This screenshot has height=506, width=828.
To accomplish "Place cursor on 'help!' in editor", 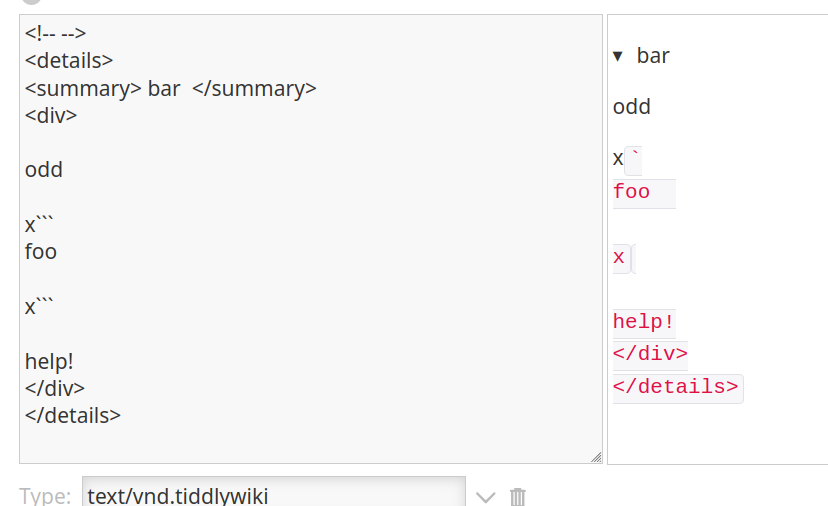I will tap(49, 361).
